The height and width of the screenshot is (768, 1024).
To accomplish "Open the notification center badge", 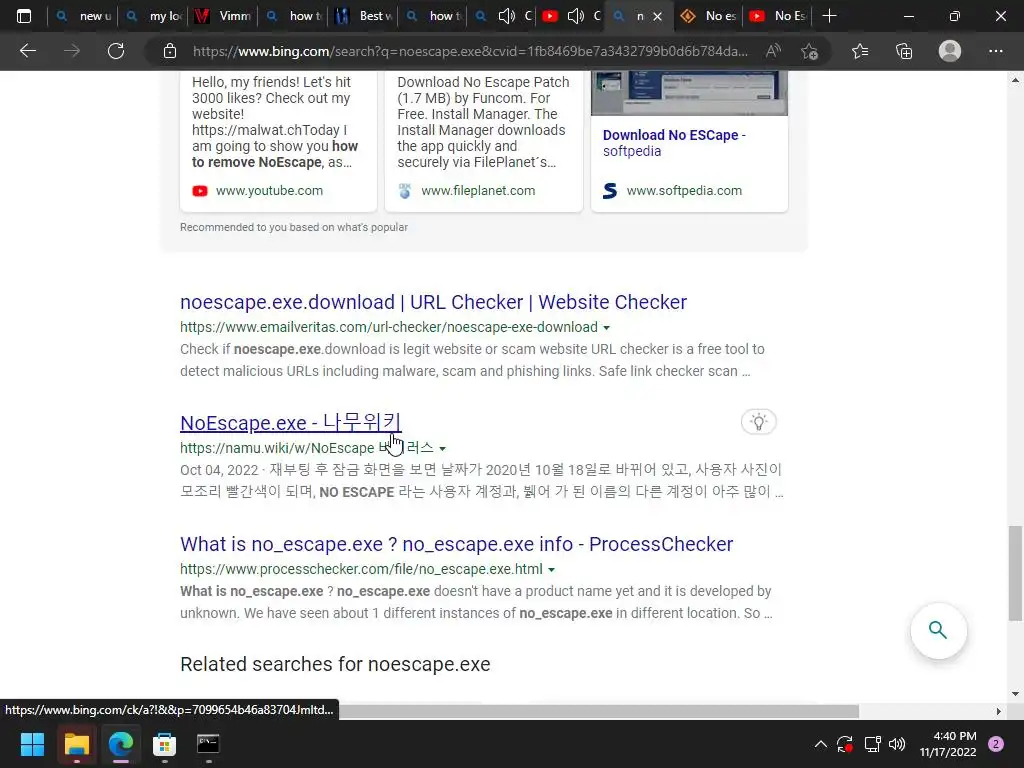I will [996, 744].
